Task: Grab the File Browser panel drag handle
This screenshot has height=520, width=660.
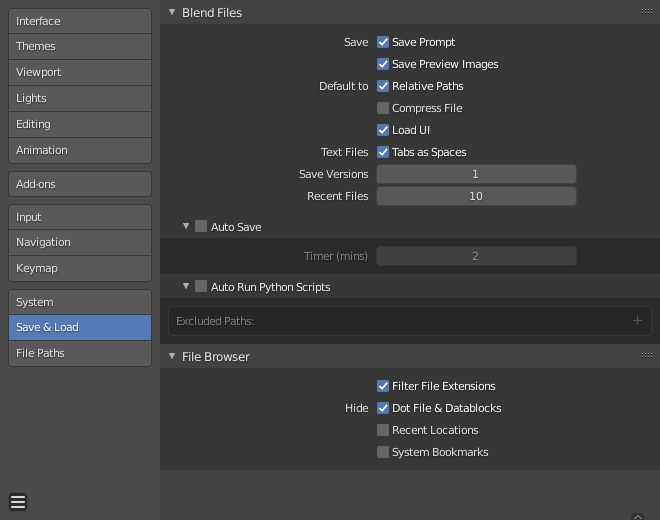Action: tap(647, 356)
